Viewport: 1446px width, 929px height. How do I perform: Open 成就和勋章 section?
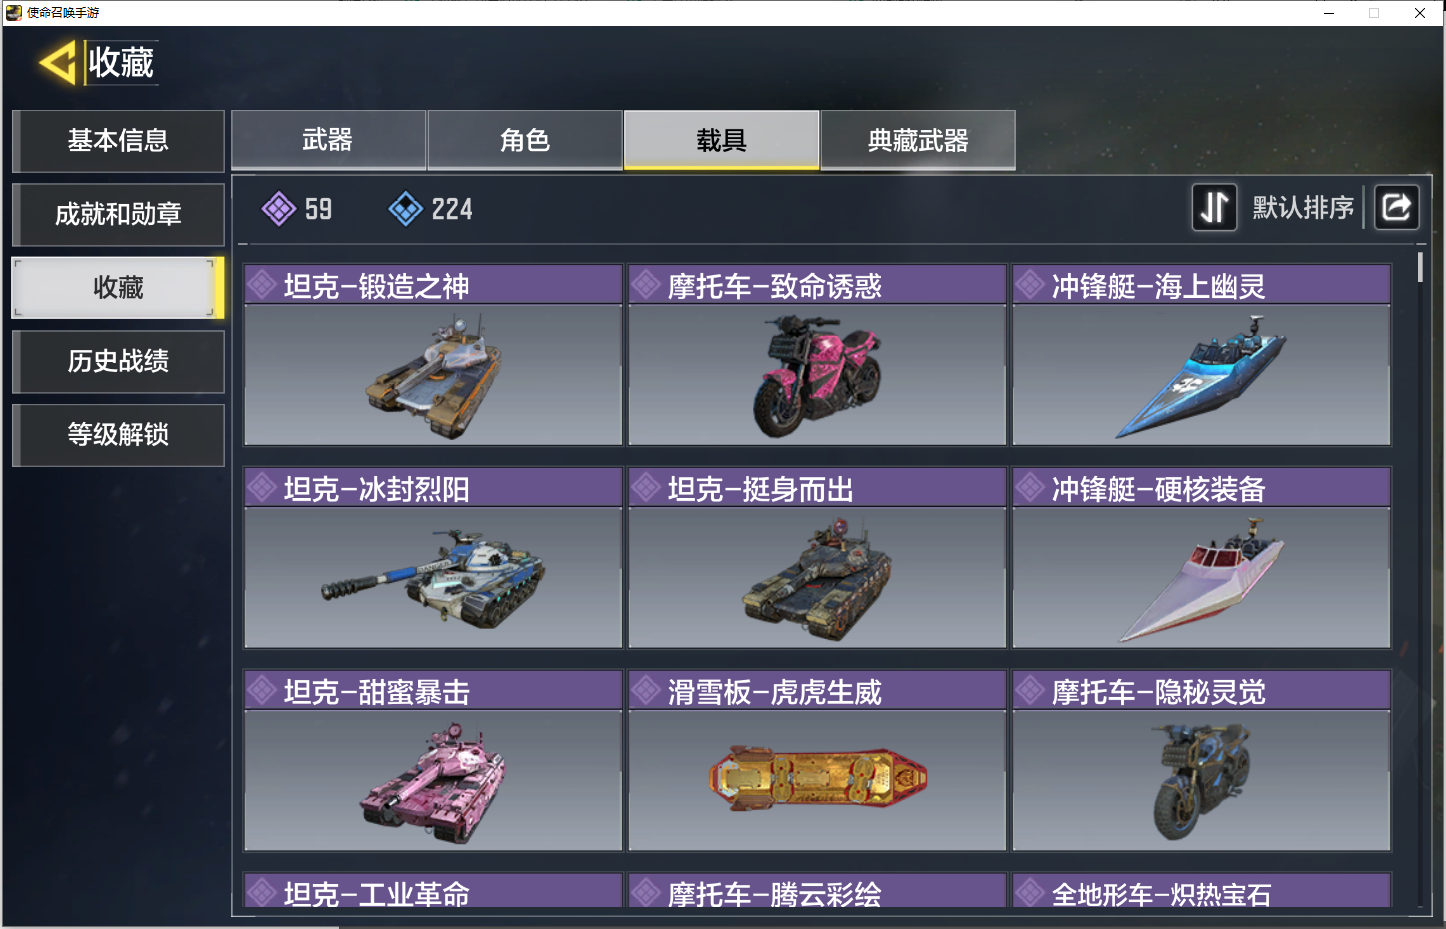[x=118, y=215]
